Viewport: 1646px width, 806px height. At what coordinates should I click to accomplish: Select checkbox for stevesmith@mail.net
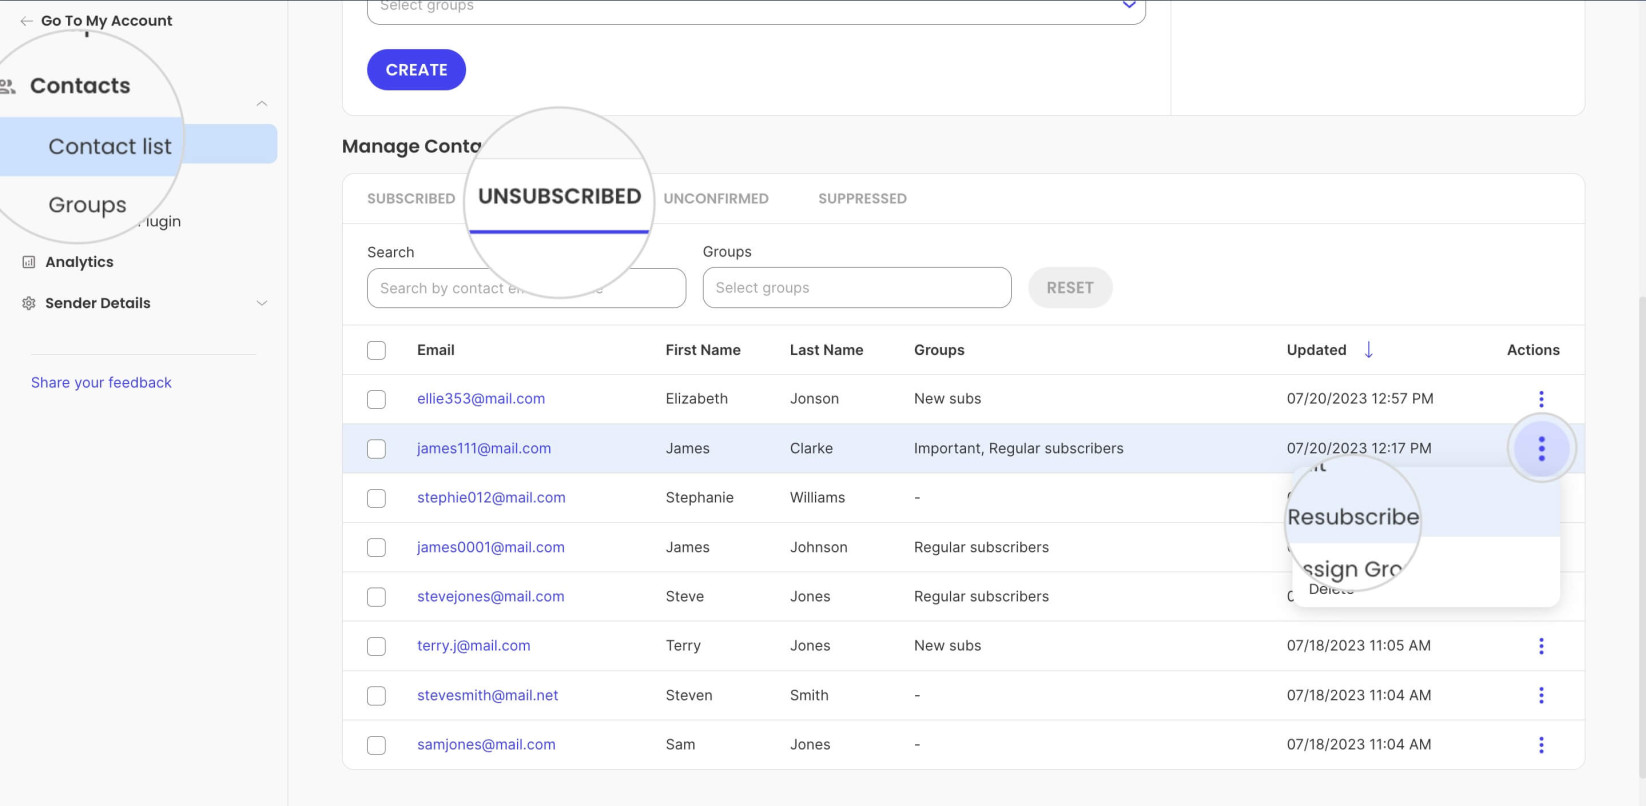click(376, 695)
